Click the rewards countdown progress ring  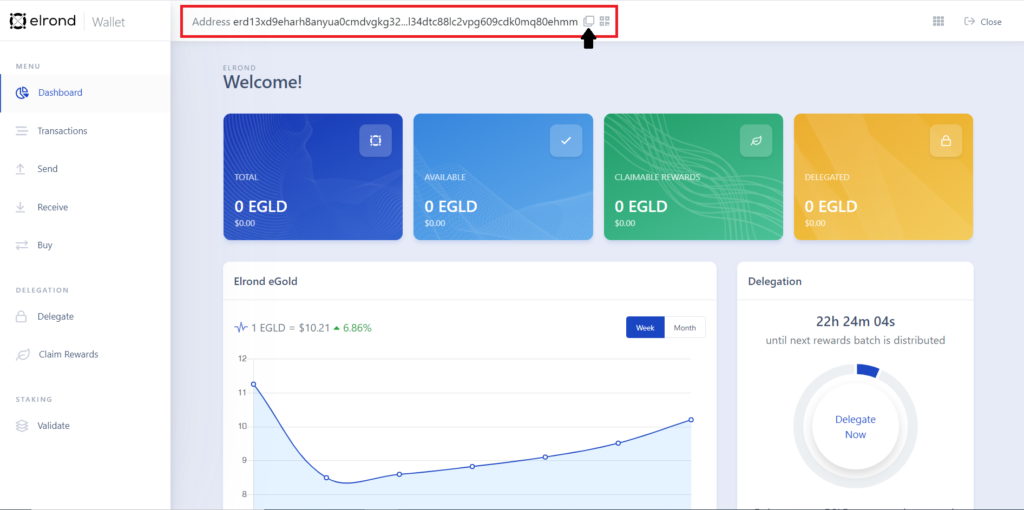(x=855, y=427)
